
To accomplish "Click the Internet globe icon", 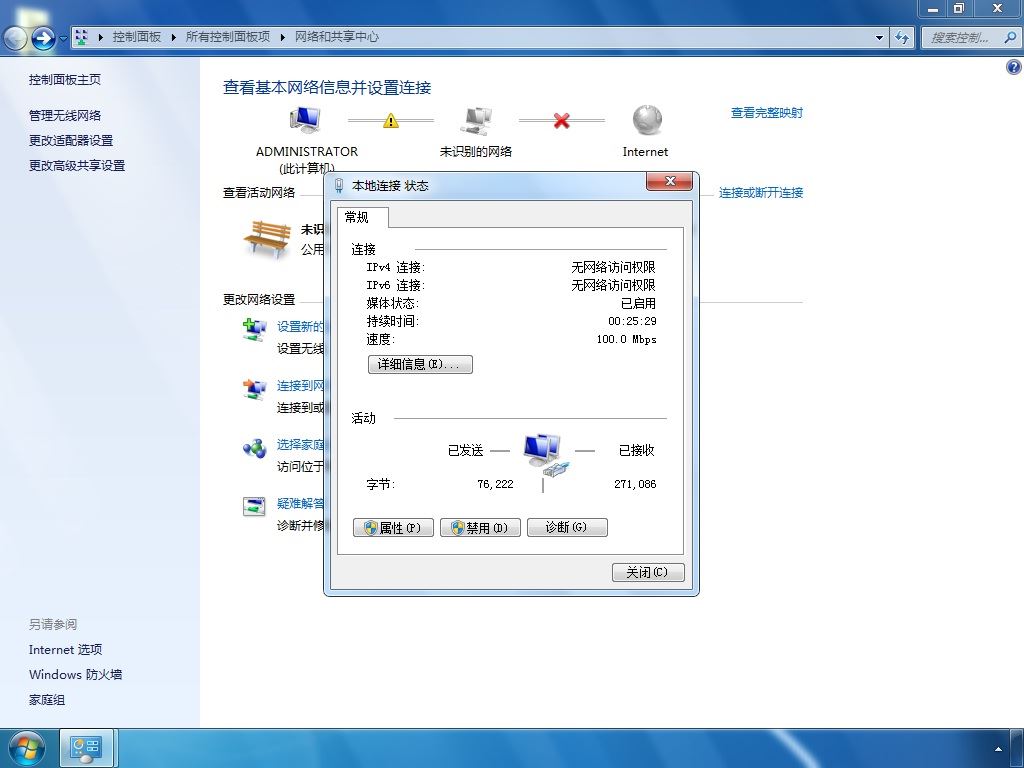I will (647, 120).
